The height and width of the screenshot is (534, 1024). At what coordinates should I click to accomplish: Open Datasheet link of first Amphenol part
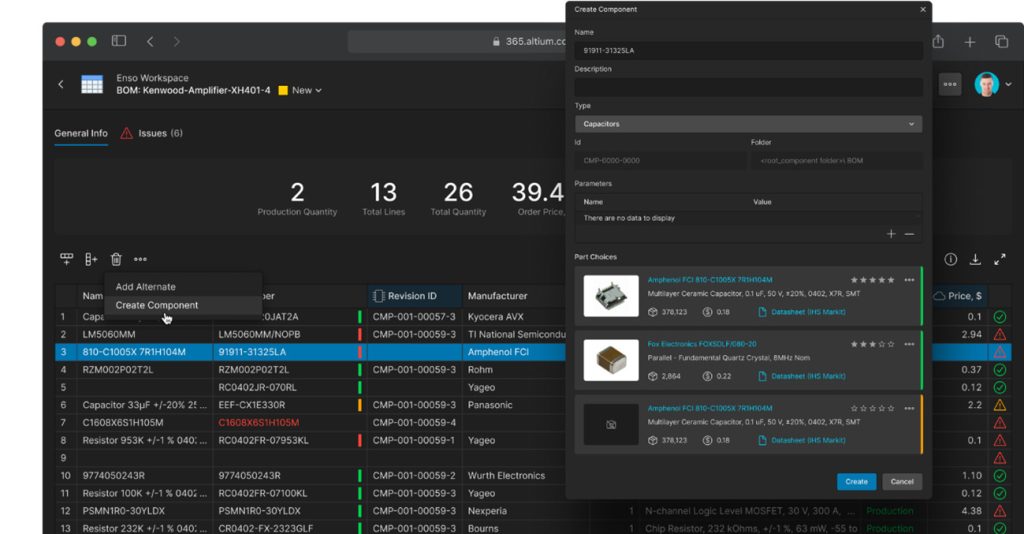(802, 312)
